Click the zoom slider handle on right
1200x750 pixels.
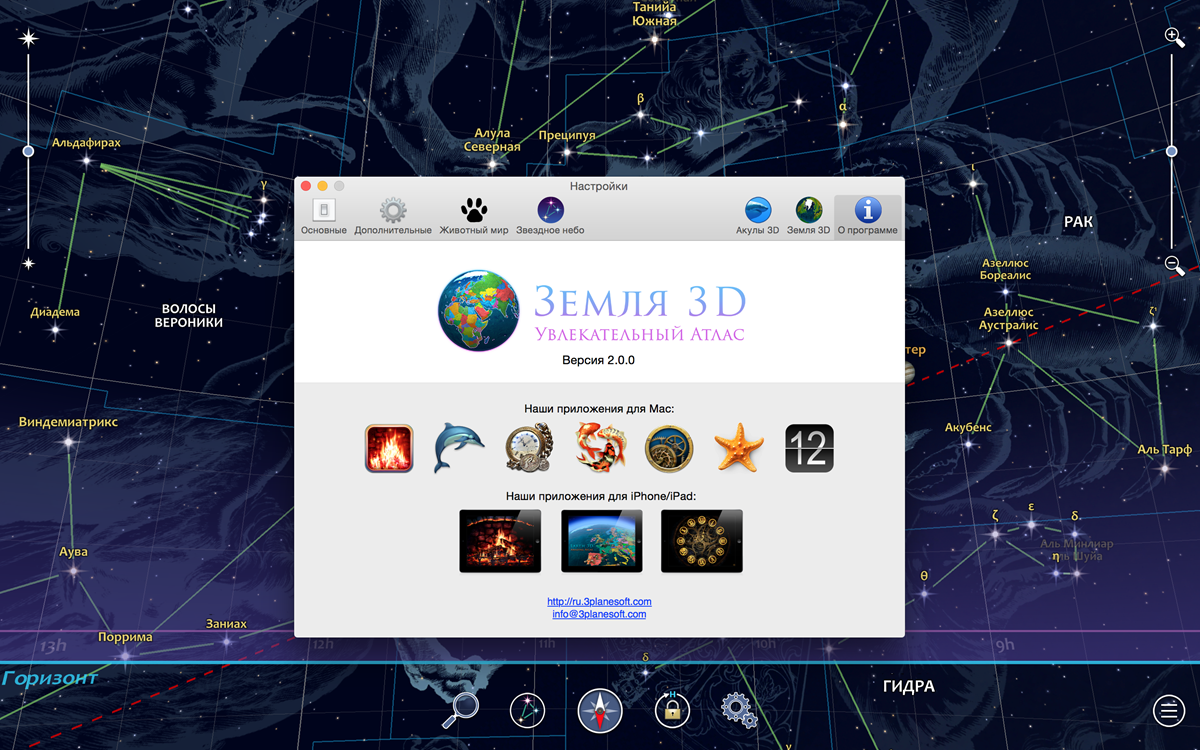coord(1171,151)
